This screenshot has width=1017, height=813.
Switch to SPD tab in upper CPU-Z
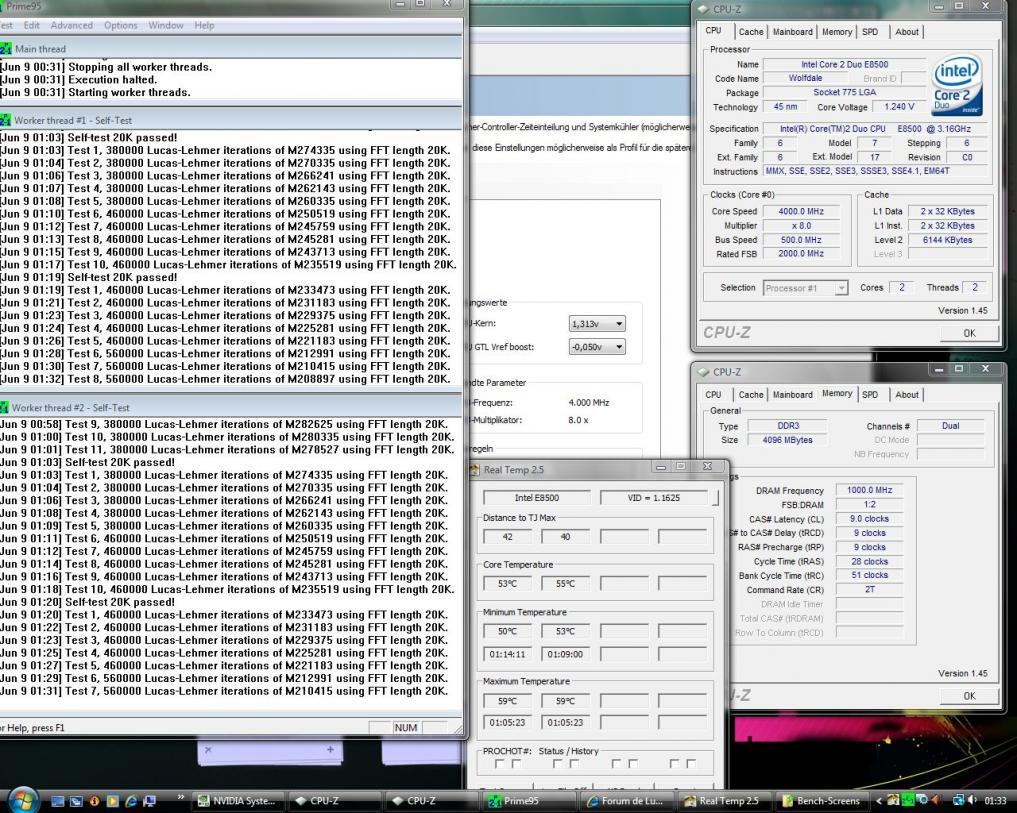[x=870, y=32]
